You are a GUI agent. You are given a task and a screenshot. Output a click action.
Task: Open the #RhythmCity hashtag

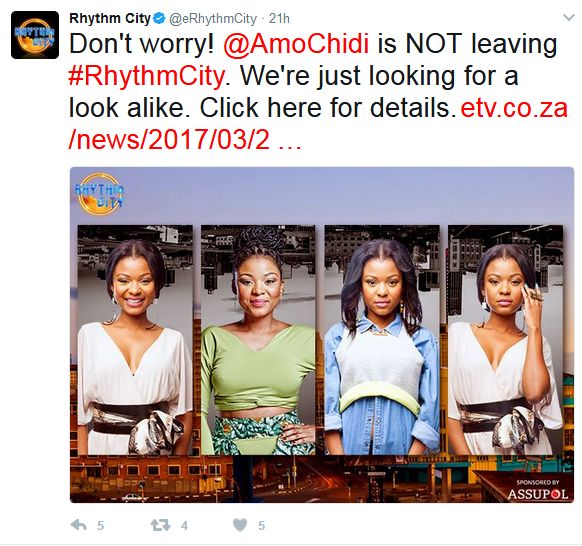(147, 76)
